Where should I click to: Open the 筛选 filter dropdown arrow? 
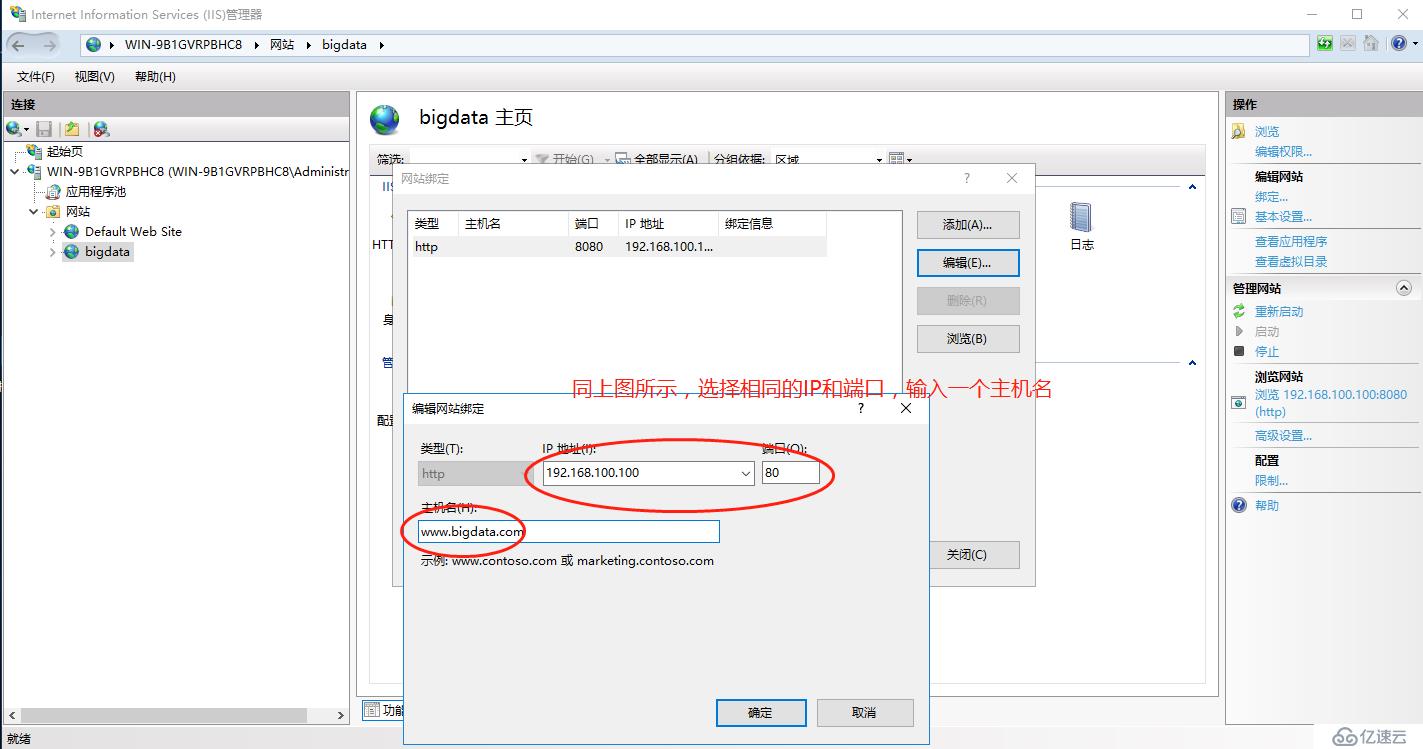524,159
